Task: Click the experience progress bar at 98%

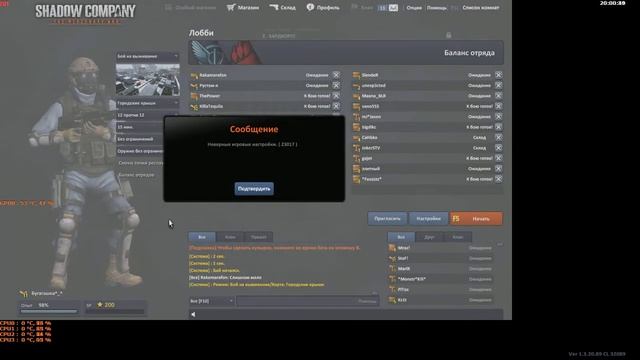Action: click(49, 311)
